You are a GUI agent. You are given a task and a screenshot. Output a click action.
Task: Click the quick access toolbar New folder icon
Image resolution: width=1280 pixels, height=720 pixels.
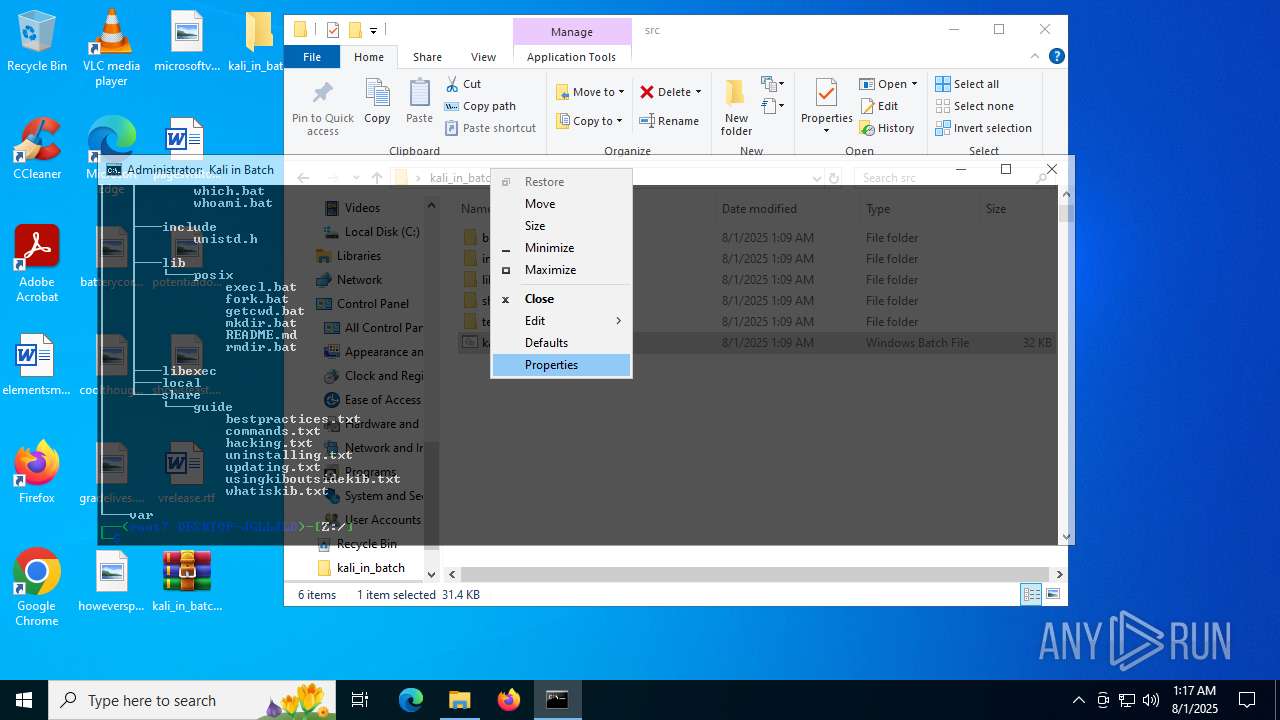(x=355, y=30)
